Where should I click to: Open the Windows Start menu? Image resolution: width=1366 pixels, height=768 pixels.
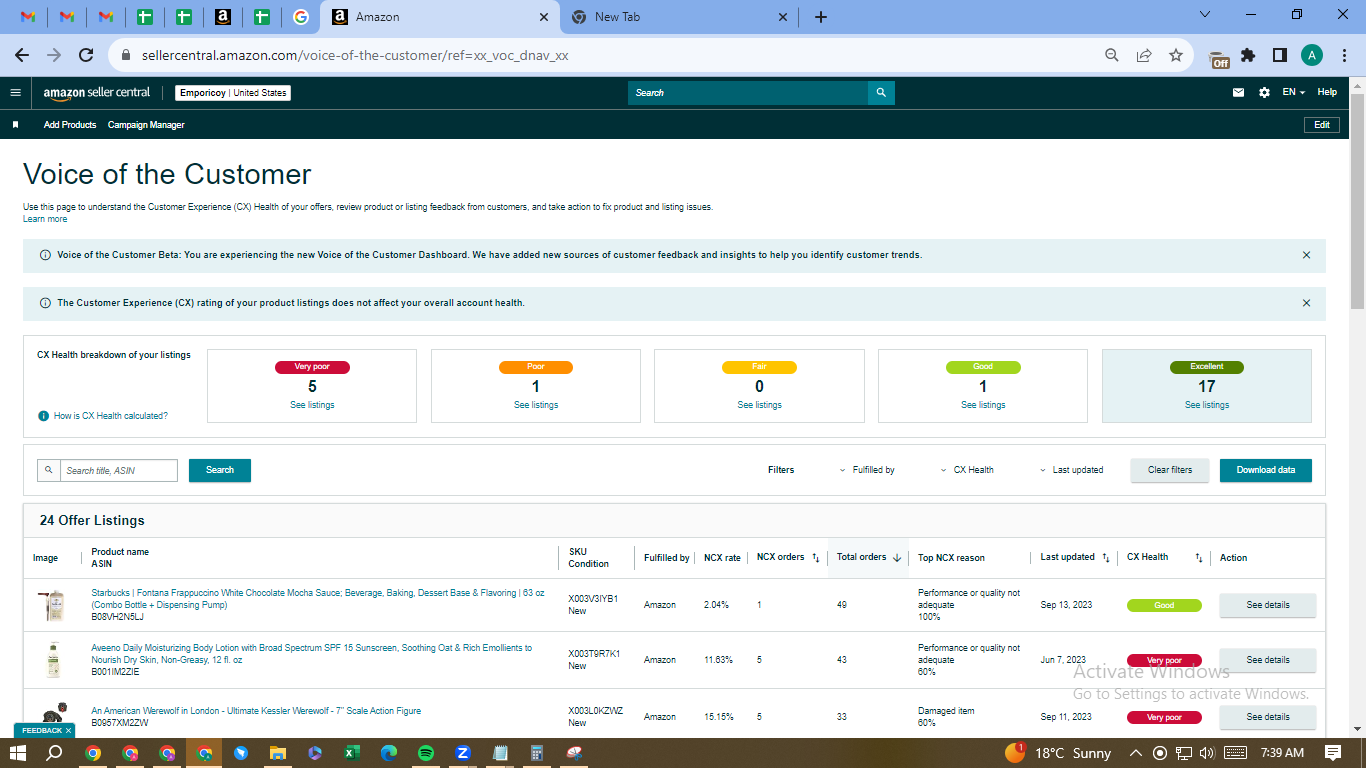[18, 753]
